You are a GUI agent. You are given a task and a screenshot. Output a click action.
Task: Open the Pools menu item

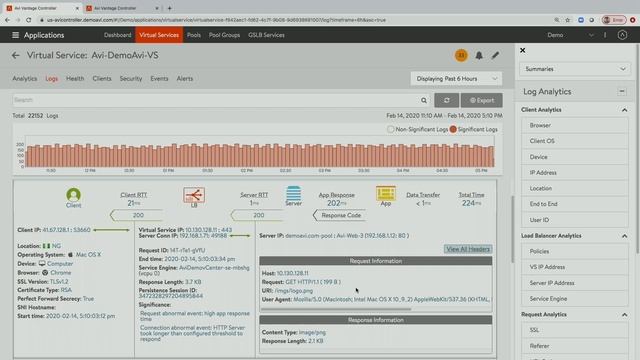click(x=194, y=35)
